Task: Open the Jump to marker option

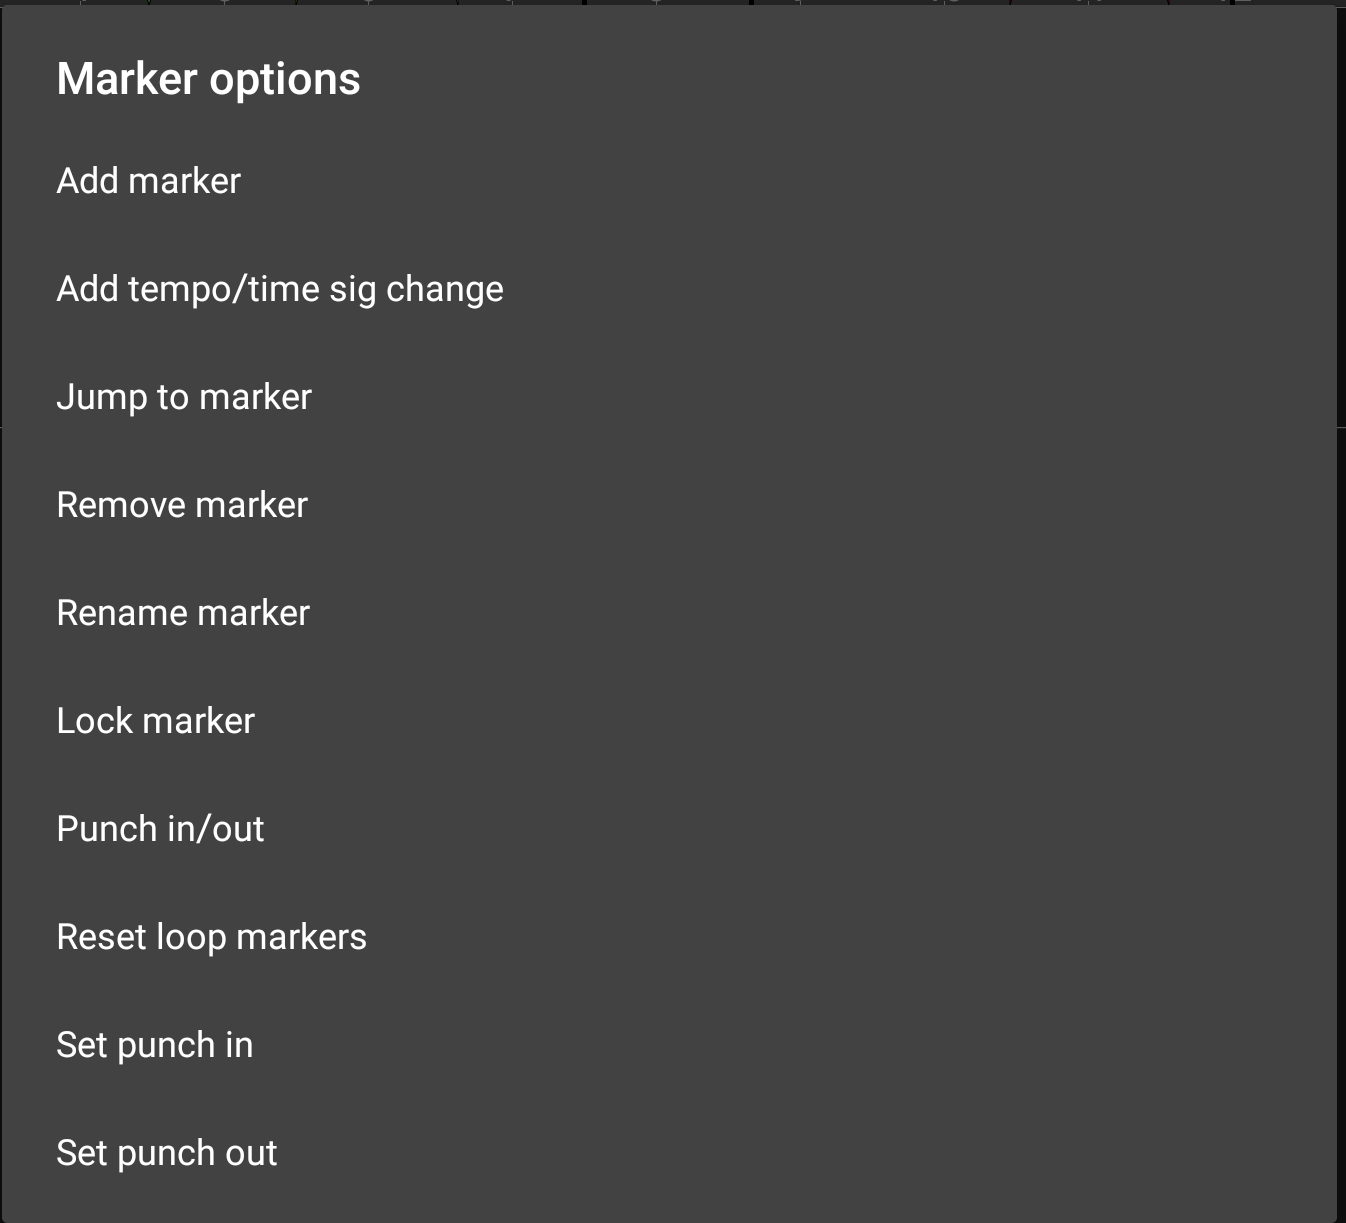Action: [x=184, y=397]
